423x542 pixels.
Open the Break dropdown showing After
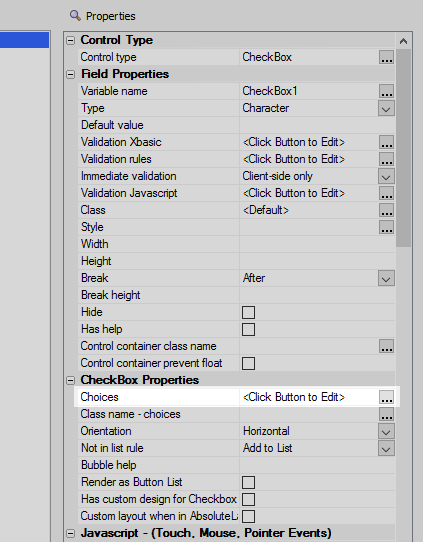[386, 278]
